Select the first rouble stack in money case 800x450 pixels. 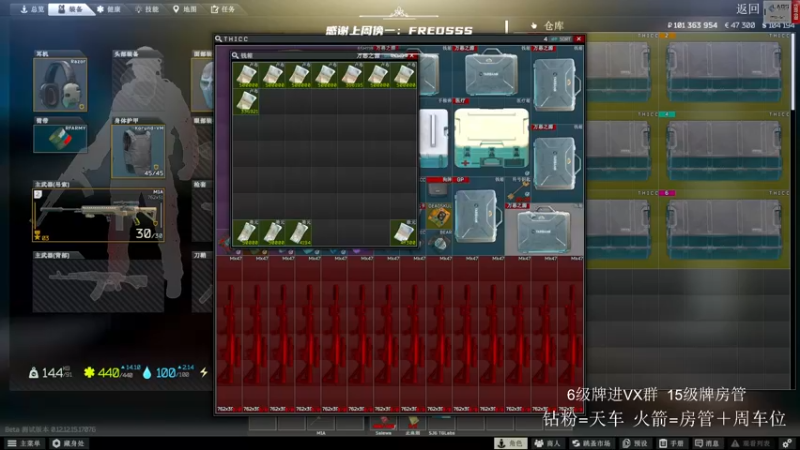[x=246, y=76]
